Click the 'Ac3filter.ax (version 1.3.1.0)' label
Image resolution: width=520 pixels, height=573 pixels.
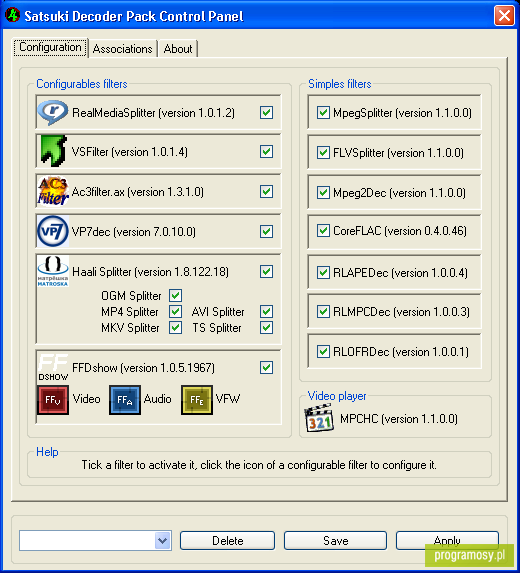click(x=138, y=192)
